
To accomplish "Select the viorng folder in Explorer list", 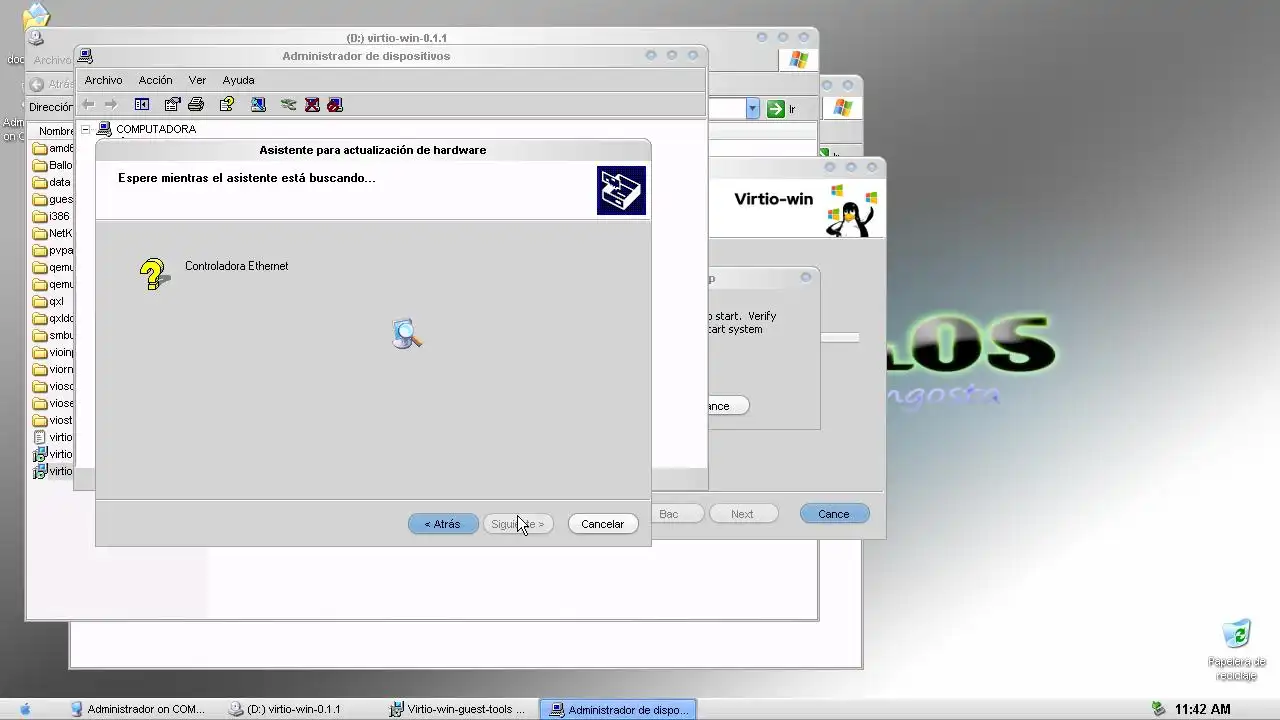I will [53, 369].
